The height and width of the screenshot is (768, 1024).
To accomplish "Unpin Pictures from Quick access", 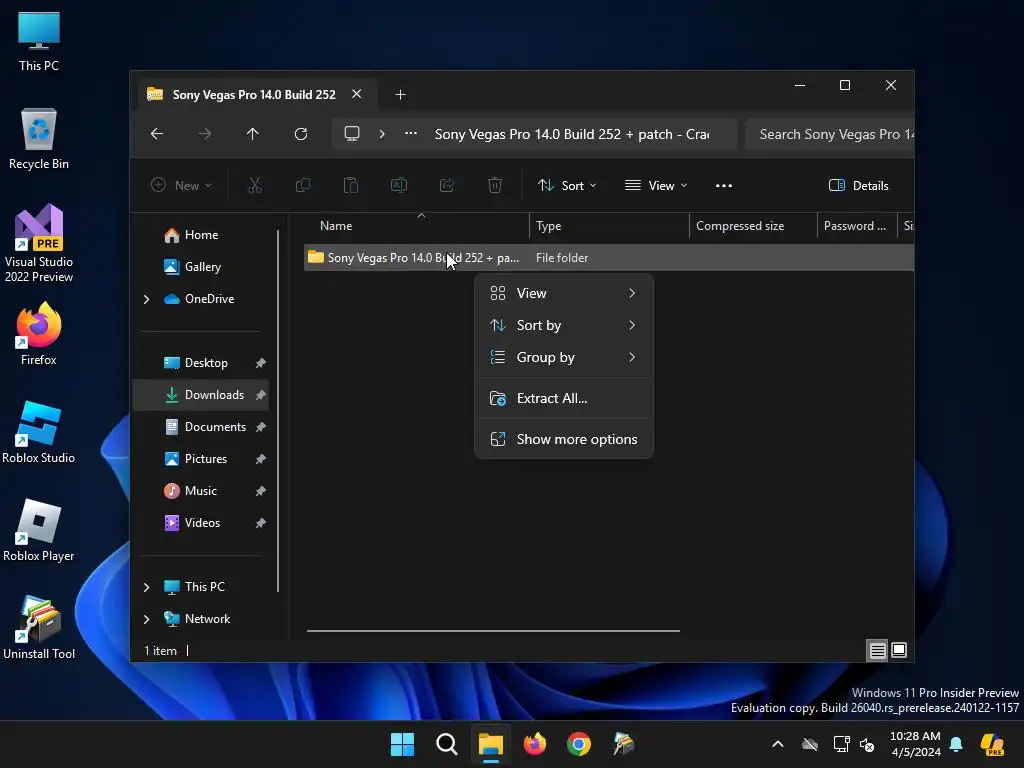I will tap(261, 459).
